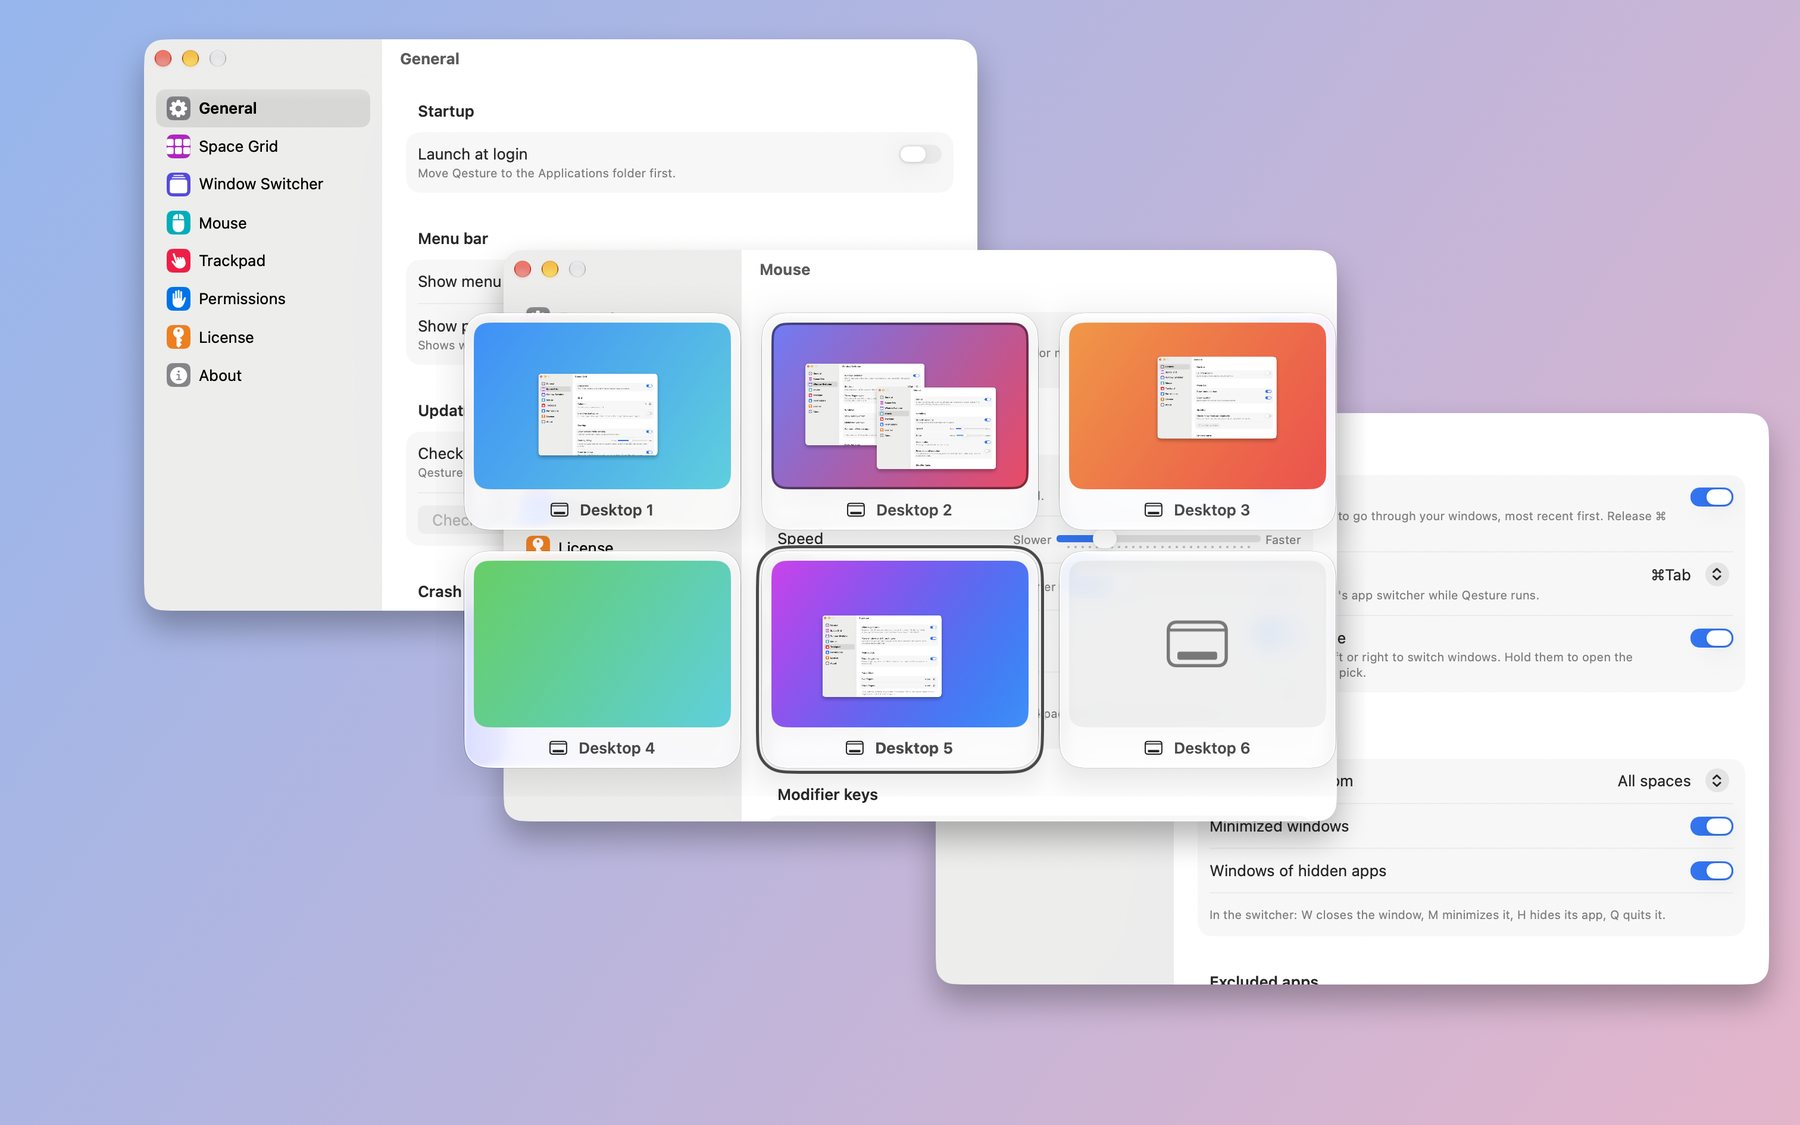The height and width of the screenshot is (1125, 1800).
Task: Click the 'Slower' label by the slider
Action: pyautogui.click(x=1032, y=540)
